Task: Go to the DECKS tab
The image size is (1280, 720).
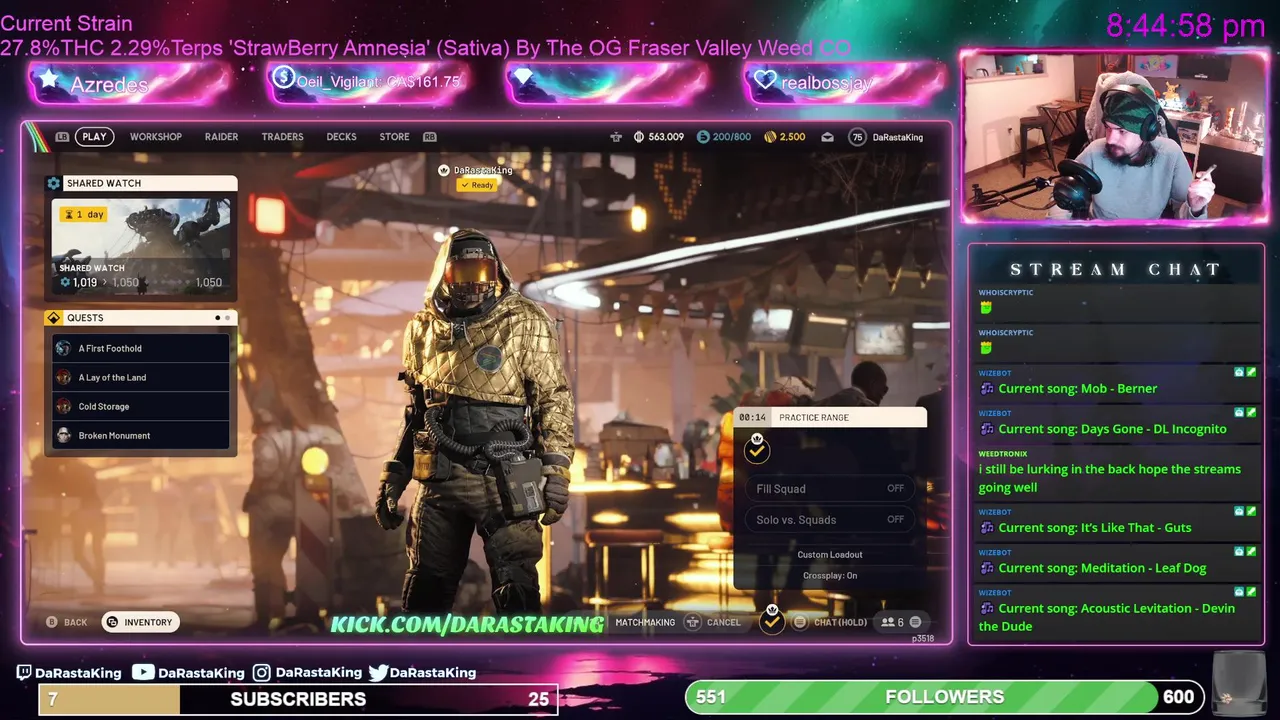Action: [x=341, y=137]
